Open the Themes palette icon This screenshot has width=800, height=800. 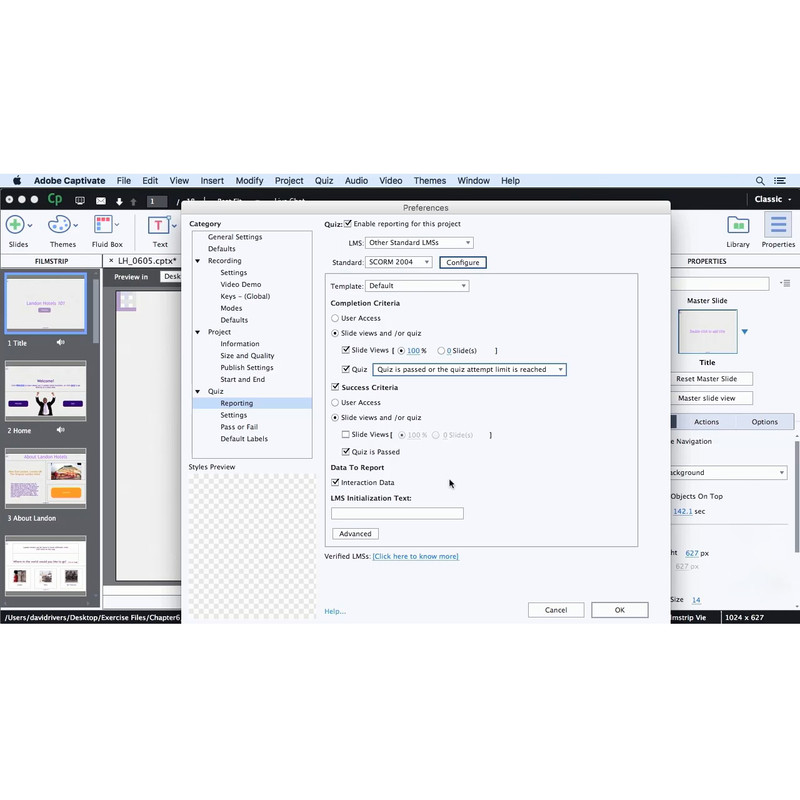coord(62,225)
